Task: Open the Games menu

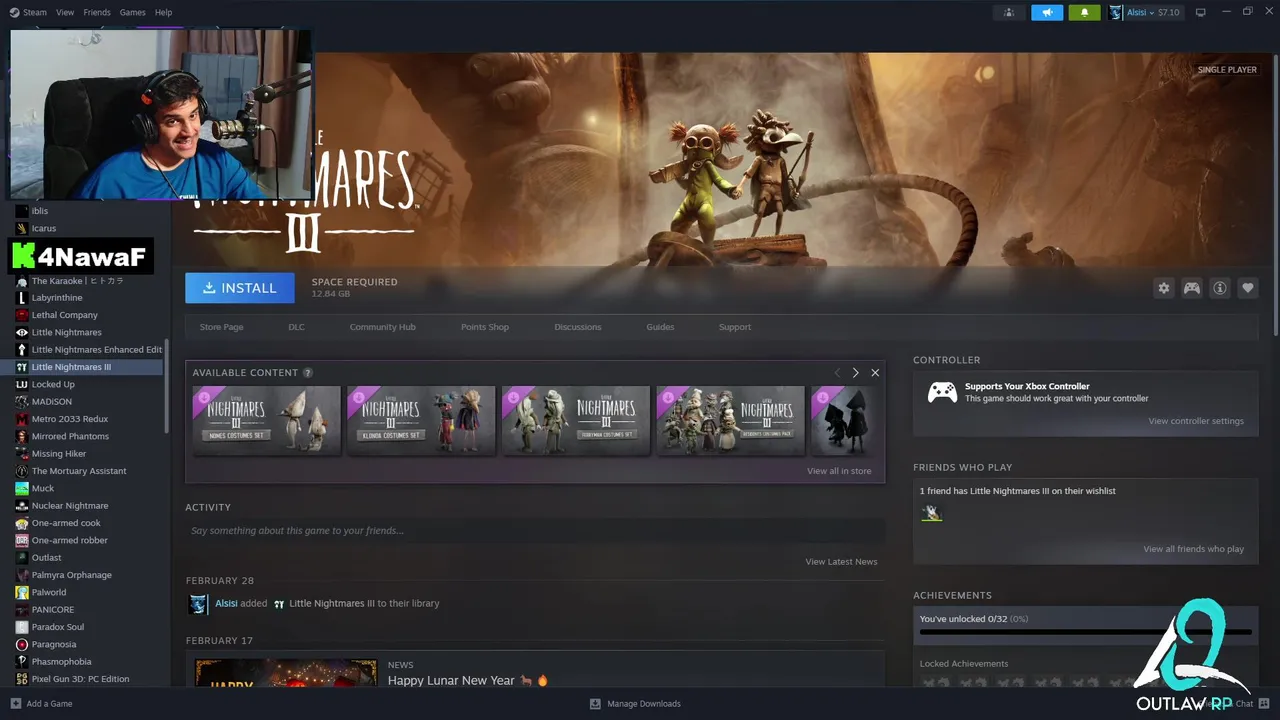Action: [133, 12]
